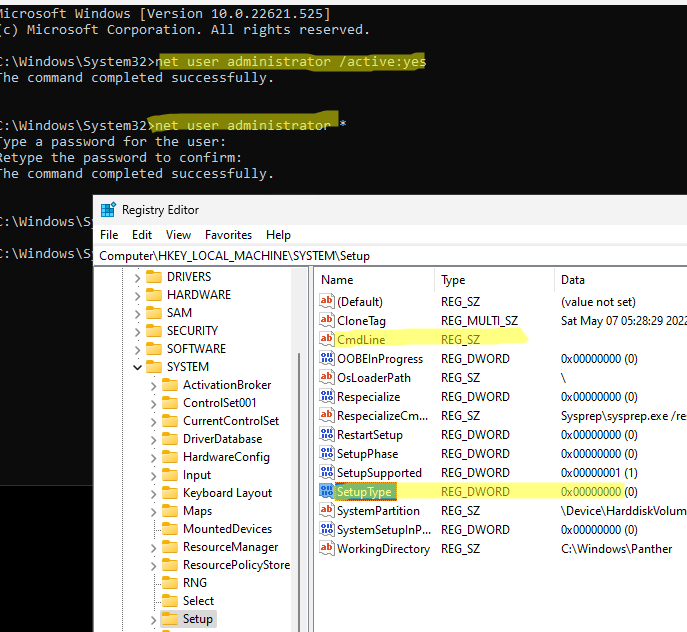687x632 pixels.
Task: Click the CmdLine string value icon
Action: click(x=326, y=339)
